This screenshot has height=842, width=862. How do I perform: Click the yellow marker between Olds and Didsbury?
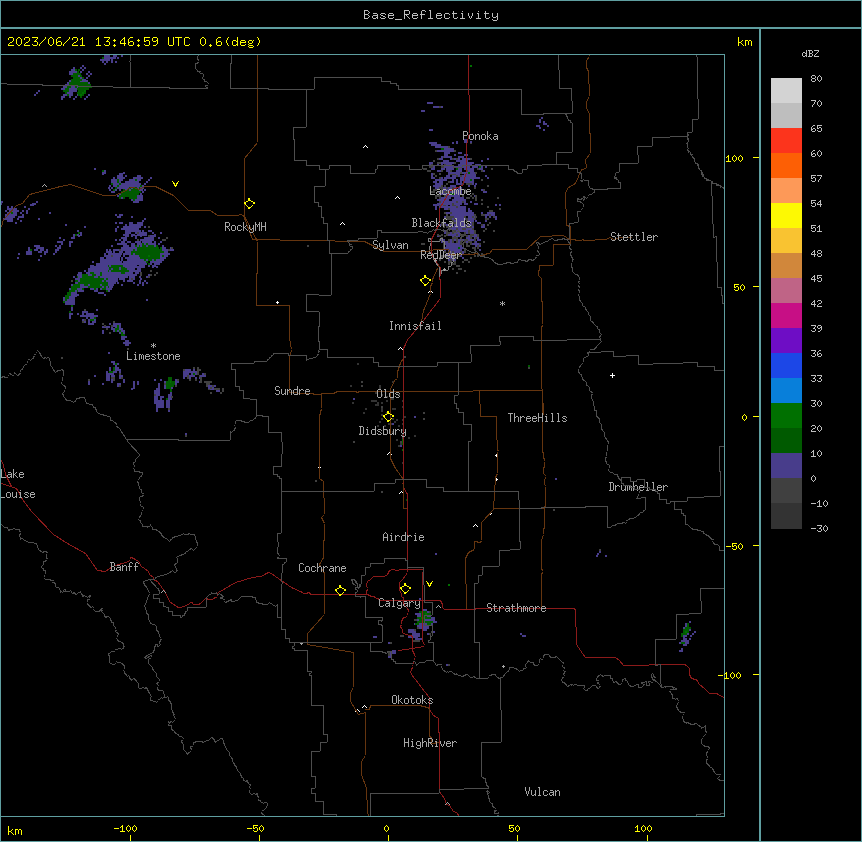pos(388,417)
